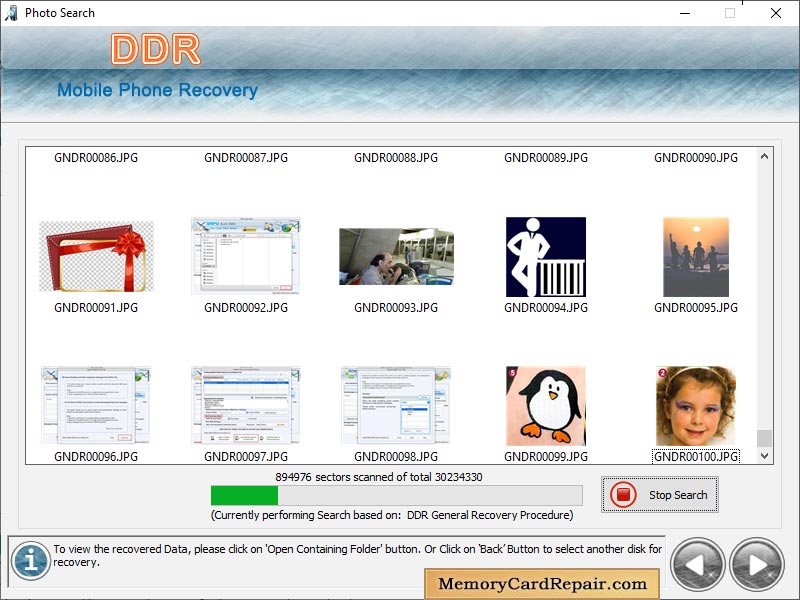
Task: Click the GNDR00099.JPG file name label
Action: click(546, 457)
